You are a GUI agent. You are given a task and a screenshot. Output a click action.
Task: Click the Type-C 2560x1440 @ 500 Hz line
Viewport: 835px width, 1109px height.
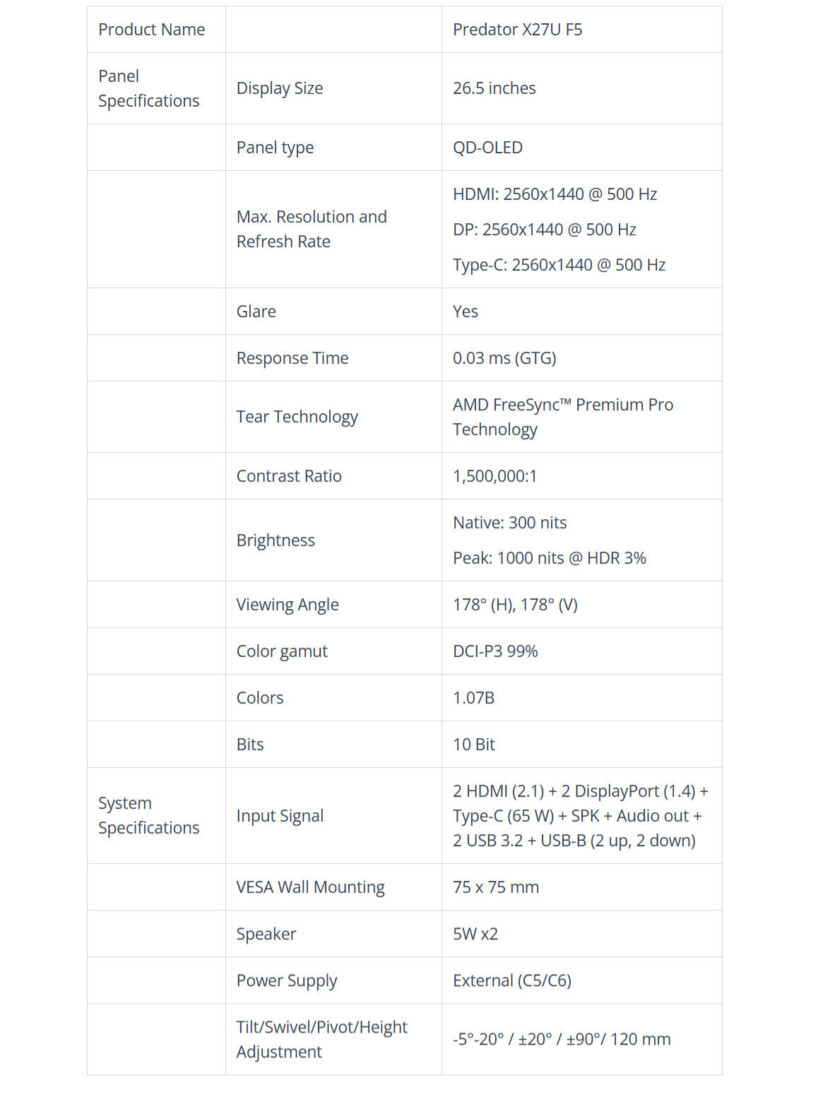click(559, 265)
